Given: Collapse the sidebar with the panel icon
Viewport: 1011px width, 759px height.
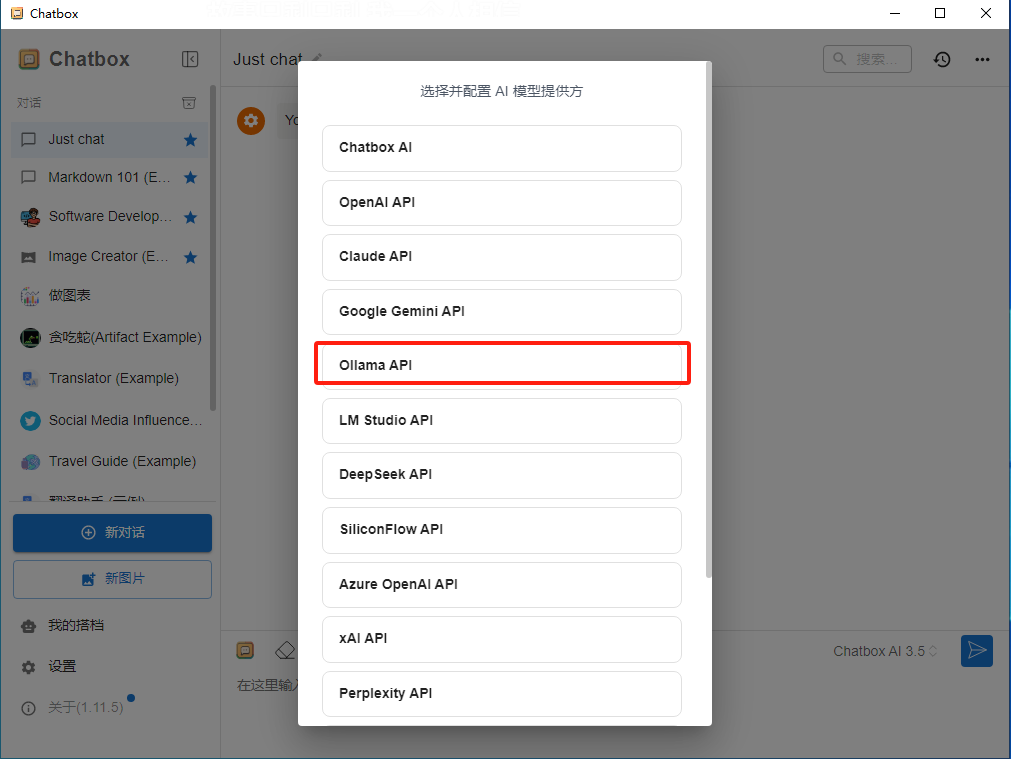Looking at the screenshot, I should [x=190, y=59].
